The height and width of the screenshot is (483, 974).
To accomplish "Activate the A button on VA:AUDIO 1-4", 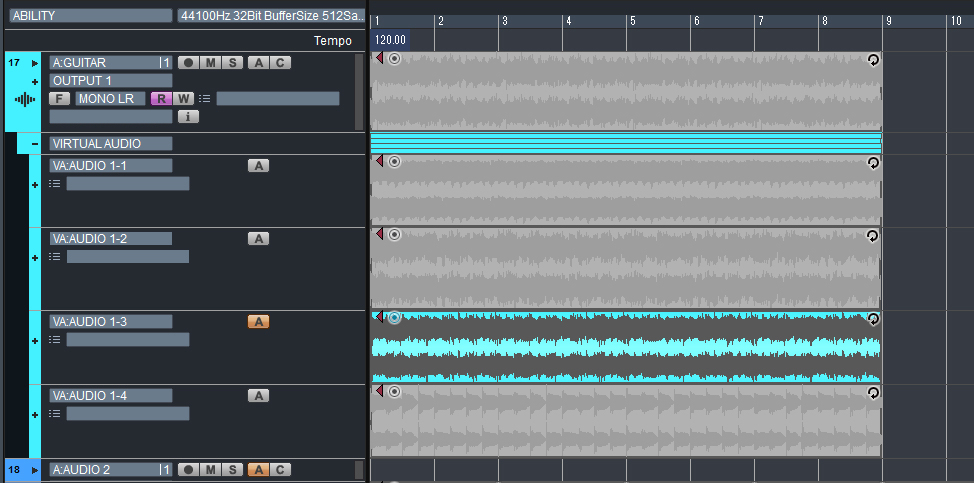I will (x=258, y=395).
